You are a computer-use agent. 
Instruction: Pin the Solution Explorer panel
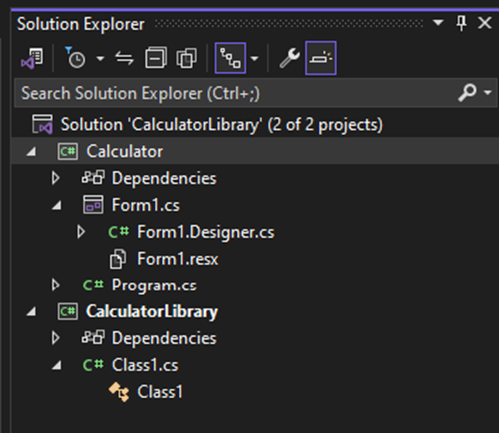461,23
